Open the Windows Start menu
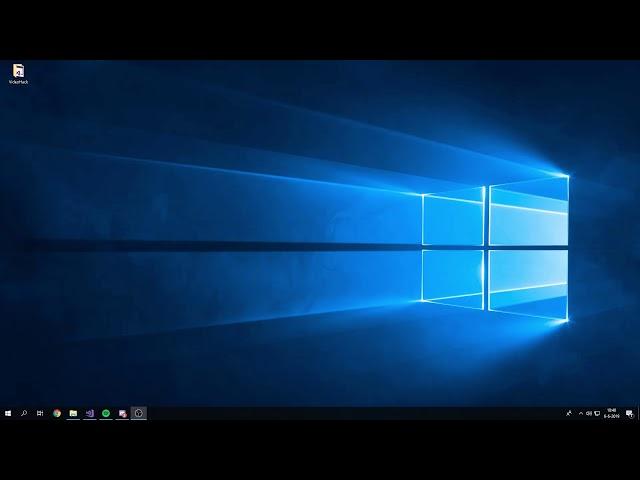The image size is (640, 480). tap(8, 413)
